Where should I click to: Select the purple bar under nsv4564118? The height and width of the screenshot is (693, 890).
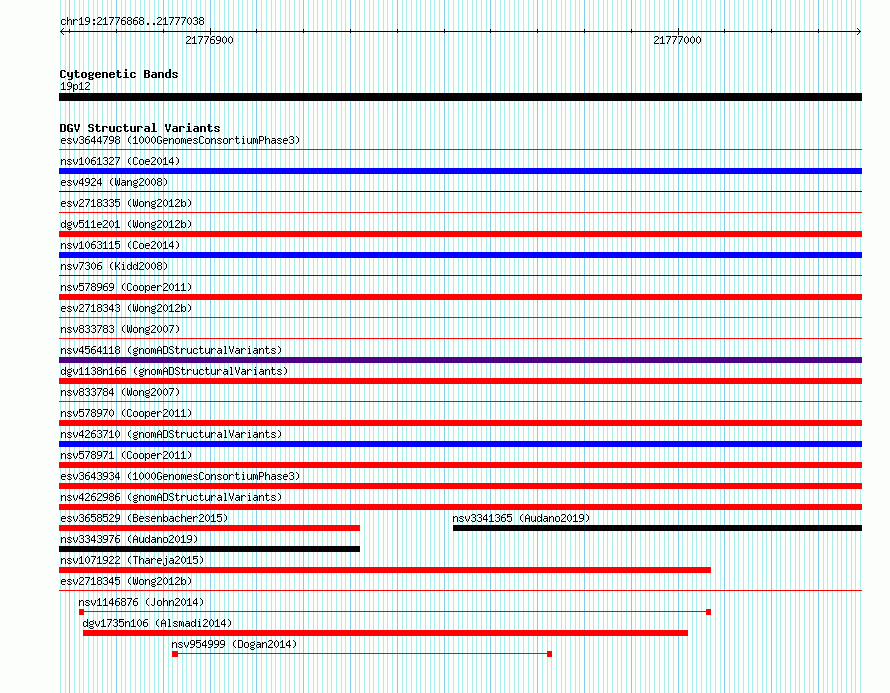pyautogui.click(x=460, y=360)
